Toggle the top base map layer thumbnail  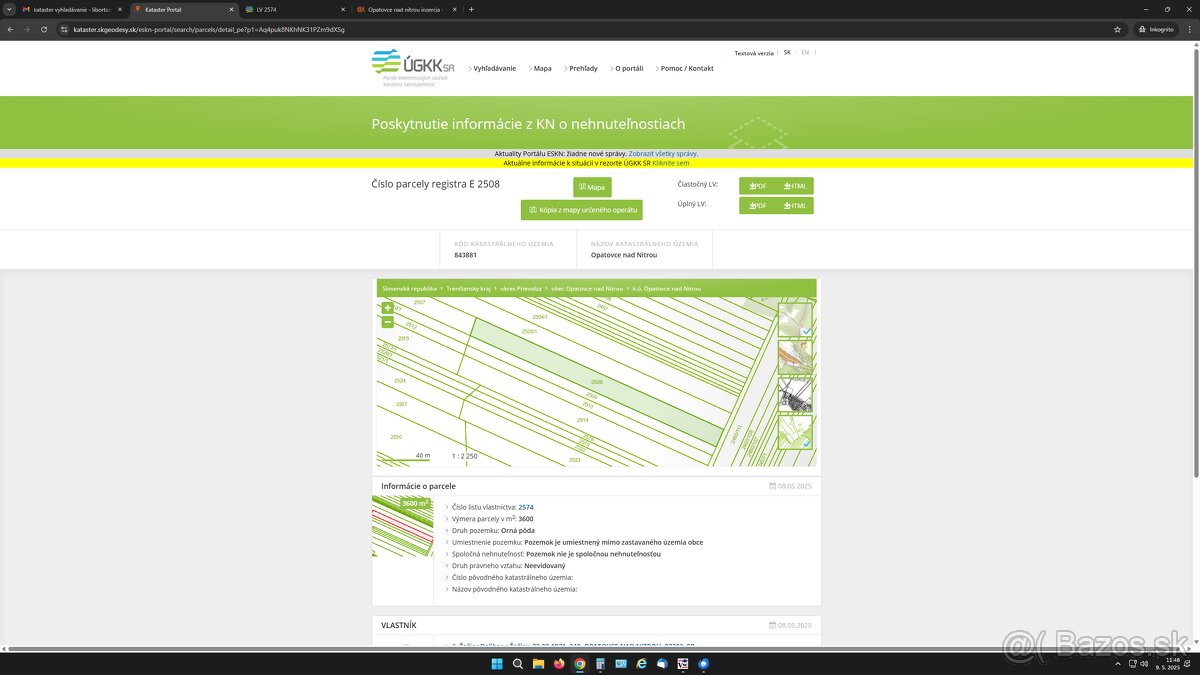pyautogui.click(x=795, y=320)
